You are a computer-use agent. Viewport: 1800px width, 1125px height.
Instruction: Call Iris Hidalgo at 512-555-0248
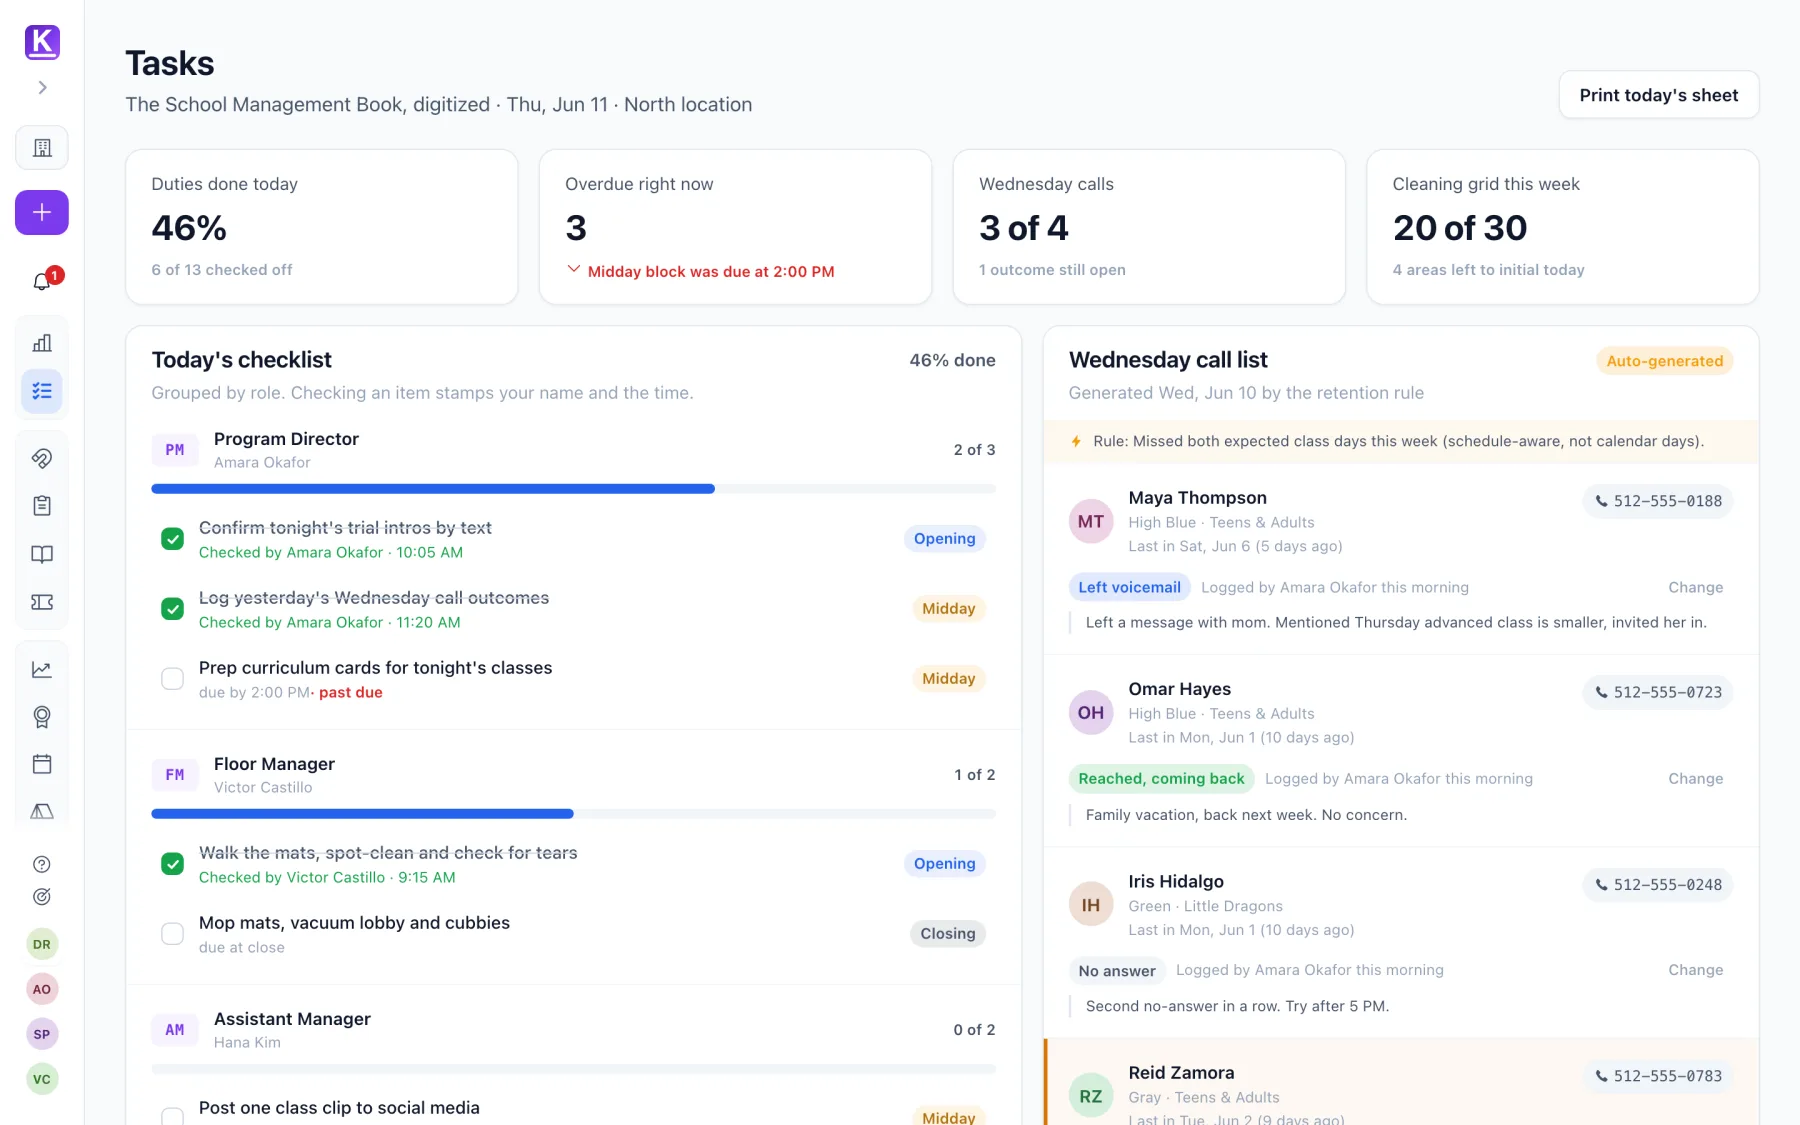1658,885
